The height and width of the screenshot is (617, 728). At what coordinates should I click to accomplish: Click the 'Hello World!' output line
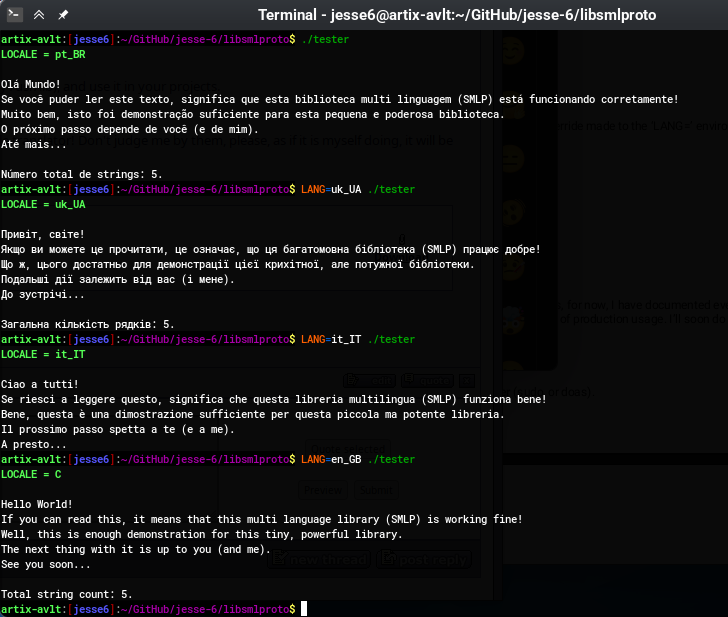click(x=37, y=504)
